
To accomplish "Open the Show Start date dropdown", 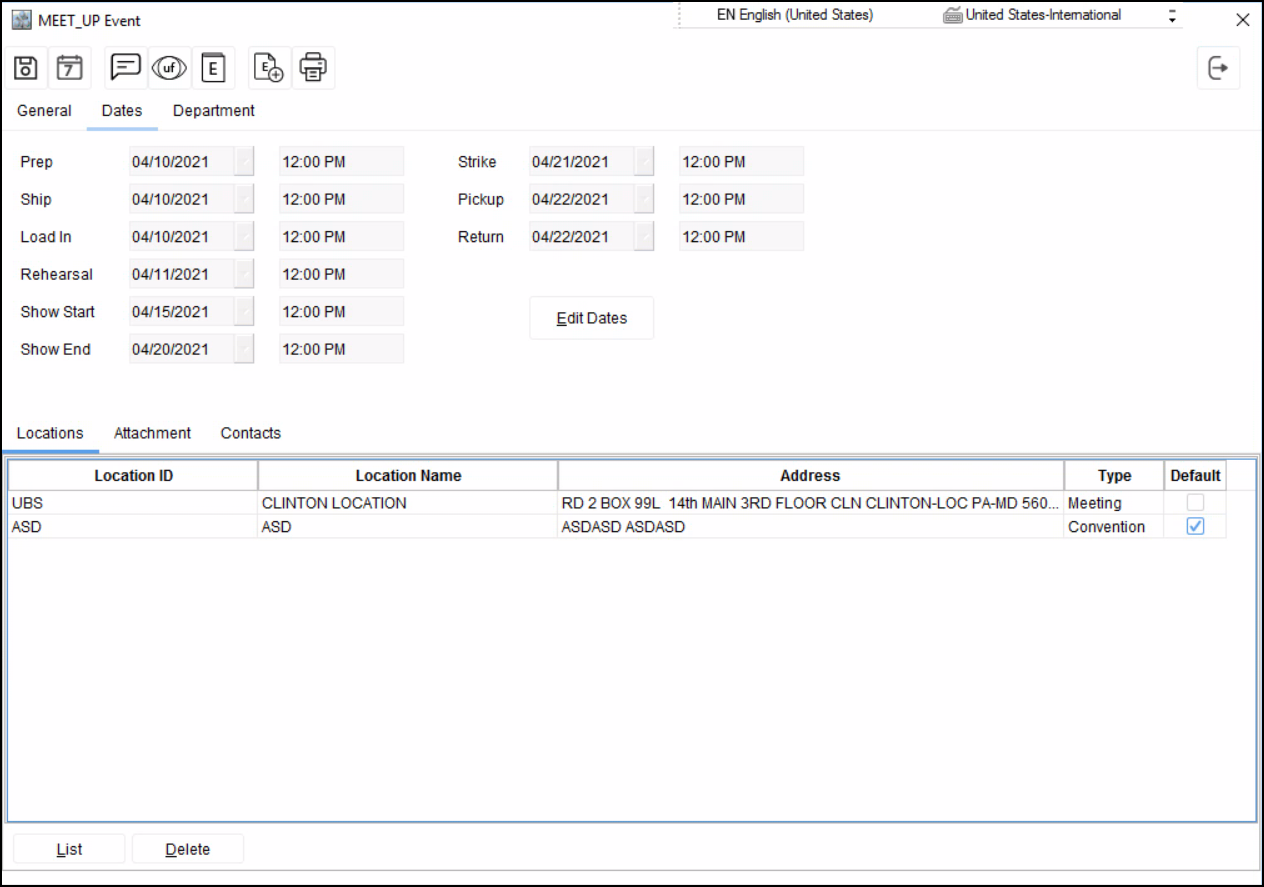I will [244, 312].
